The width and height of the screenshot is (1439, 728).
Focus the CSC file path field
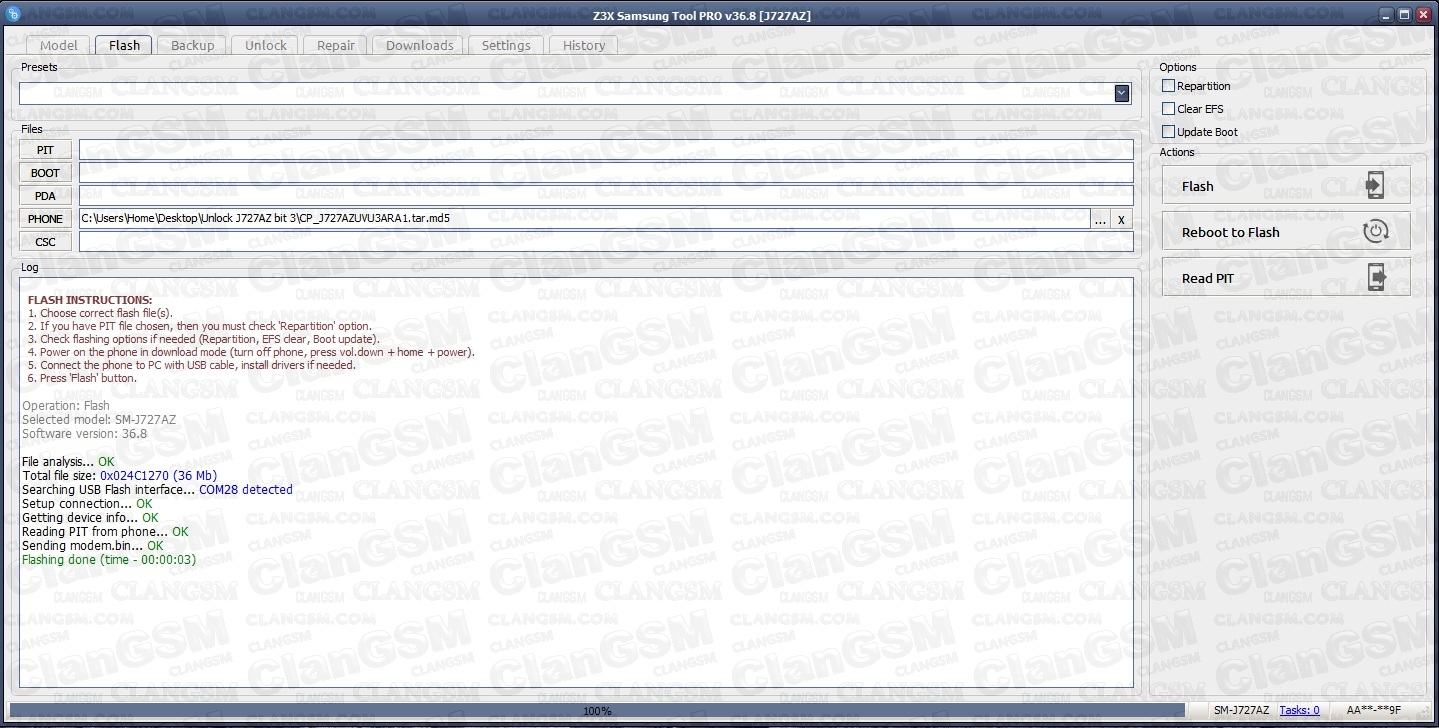pos(606,242)
